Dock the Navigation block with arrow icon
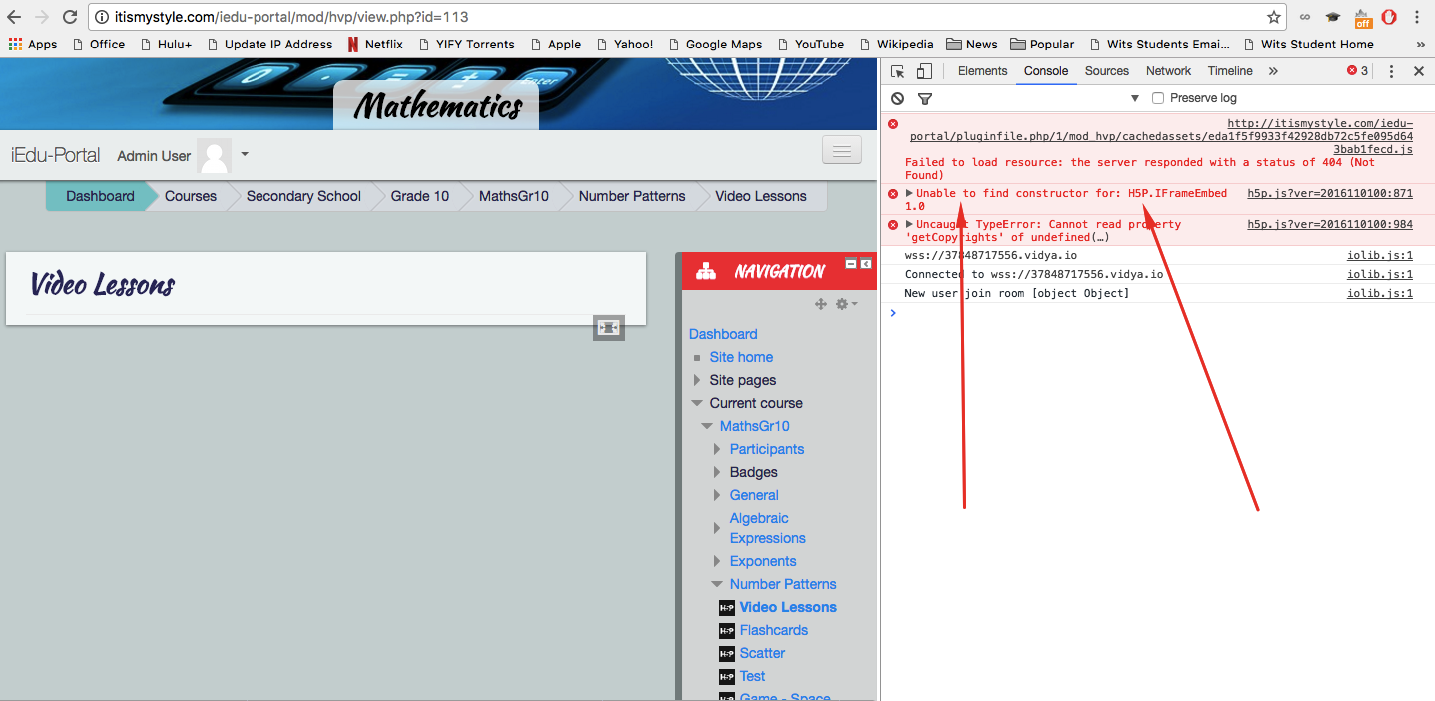This screenshot has width=1435, height=701. click(x=866, y=264)
